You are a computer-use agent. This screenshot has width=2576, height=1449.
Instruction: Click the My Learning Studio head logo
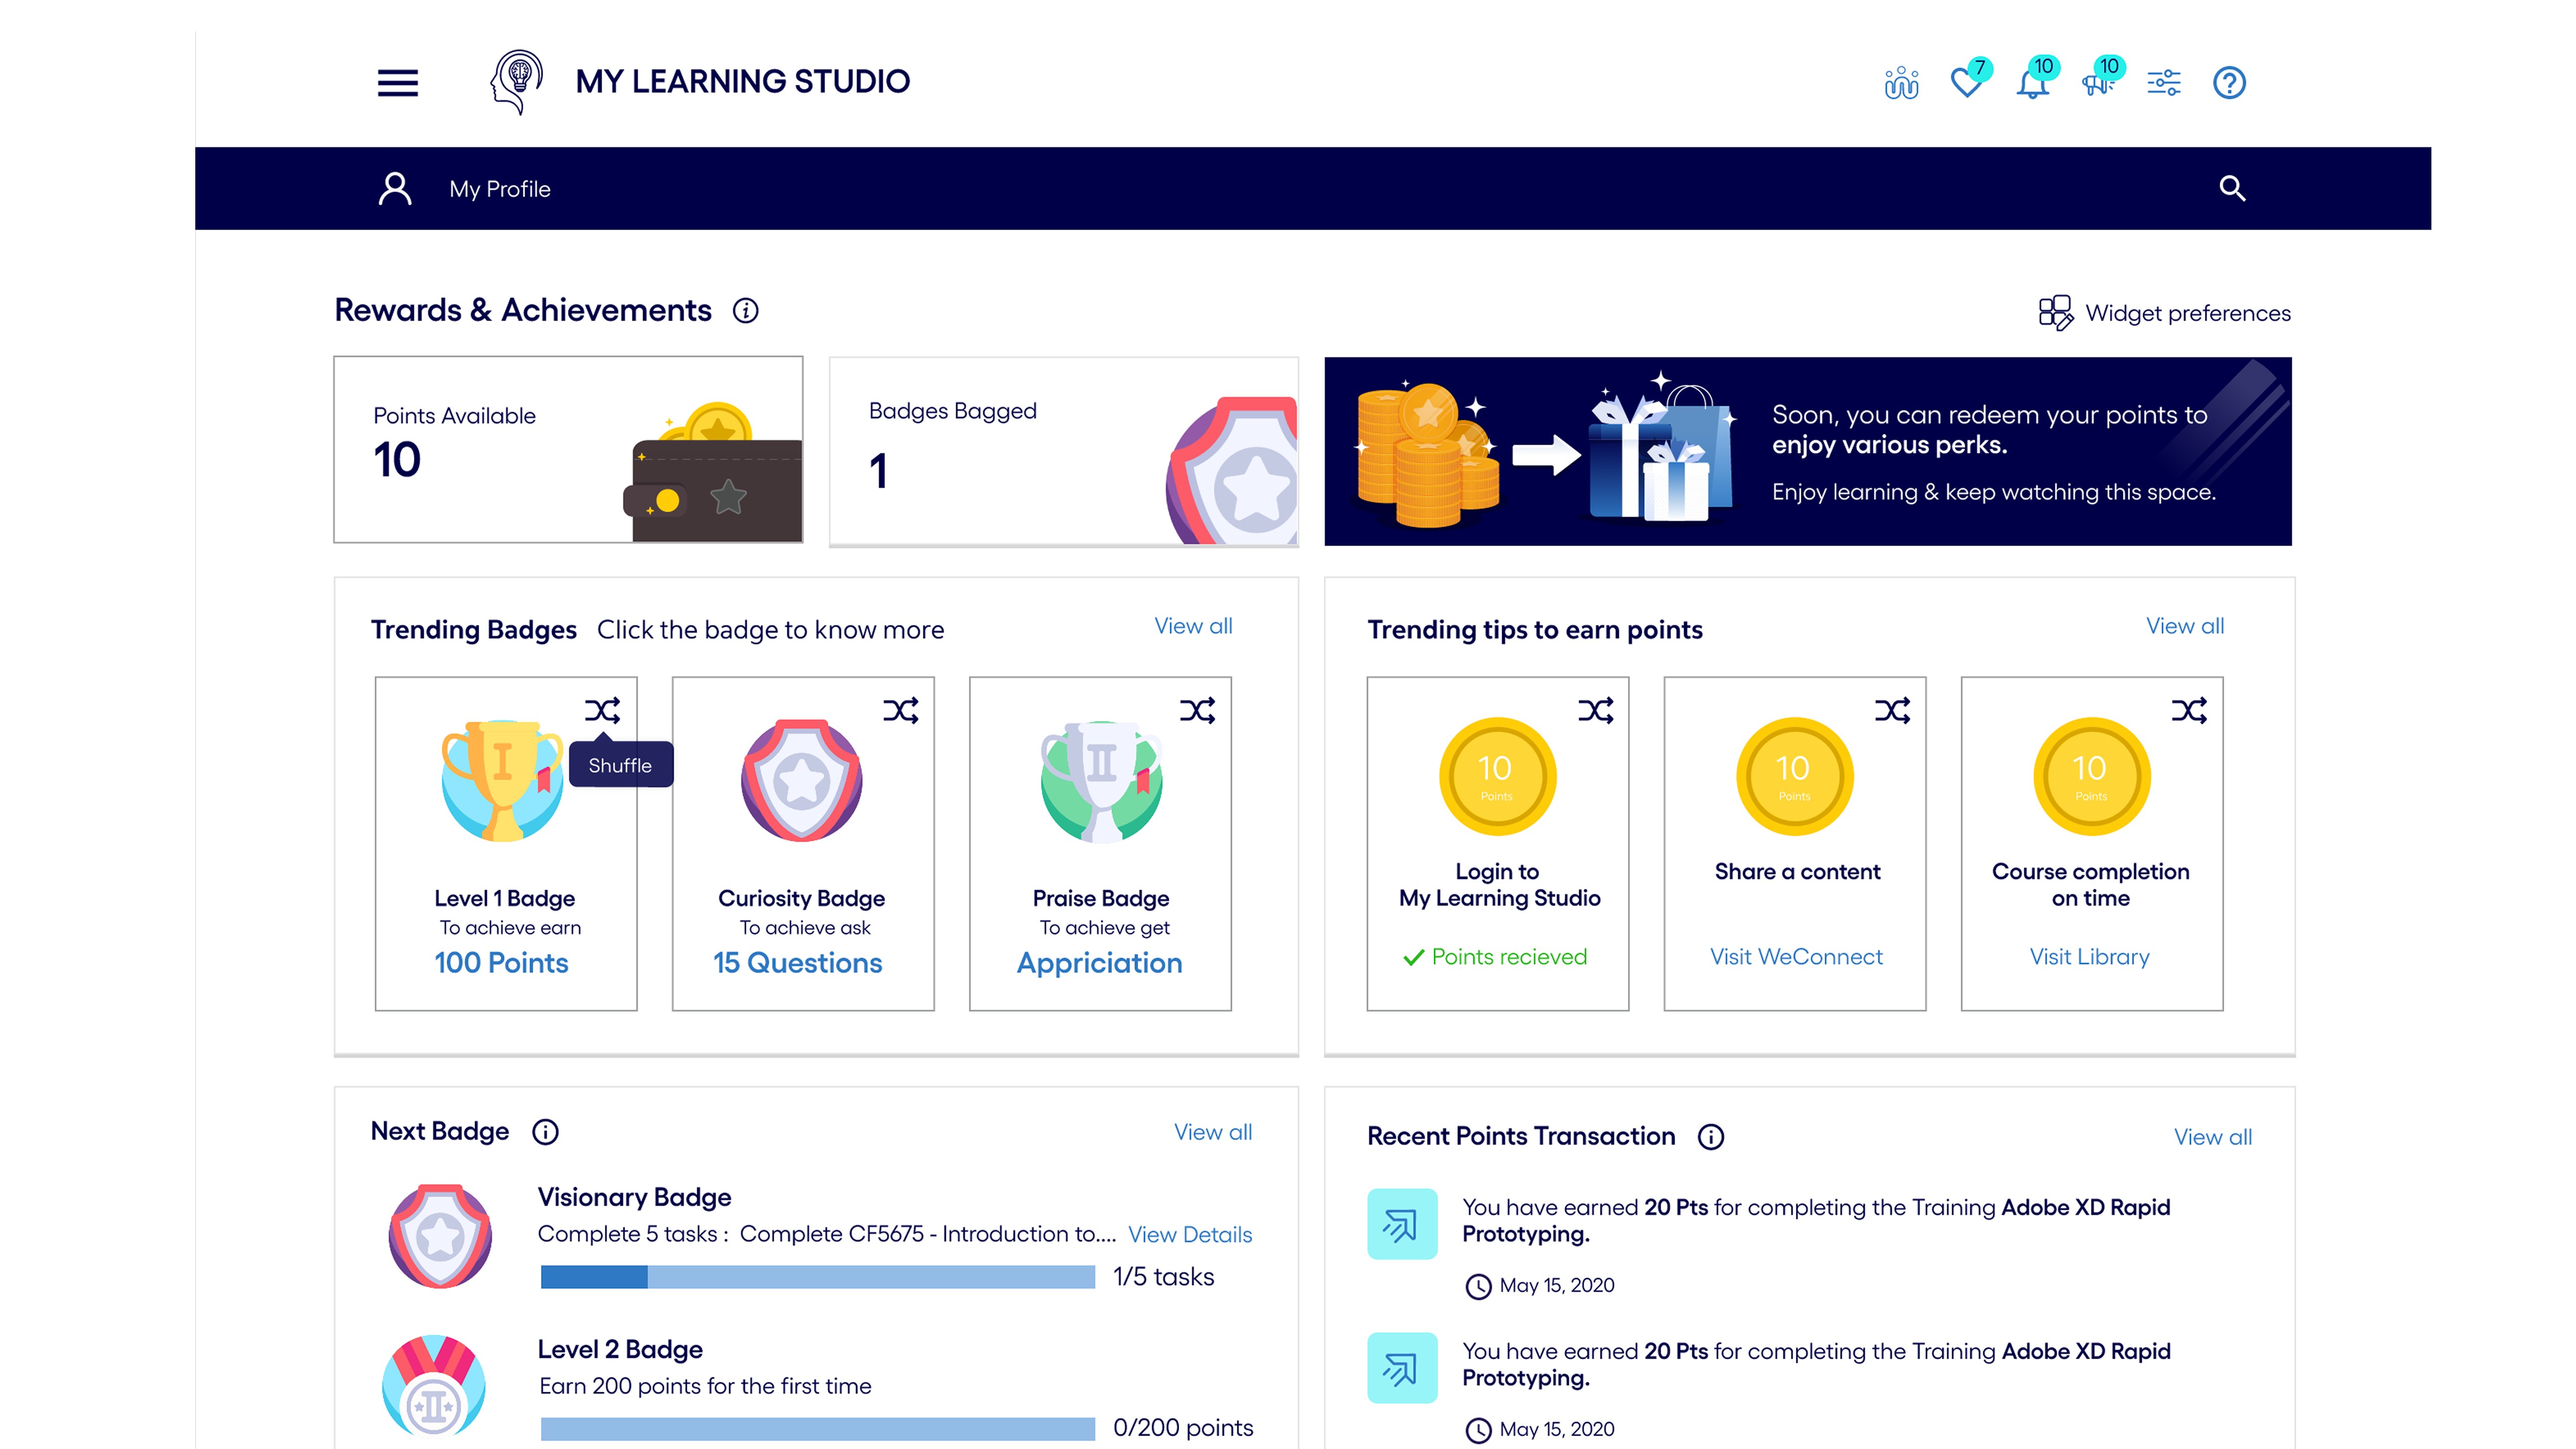(x=516, y=82)
